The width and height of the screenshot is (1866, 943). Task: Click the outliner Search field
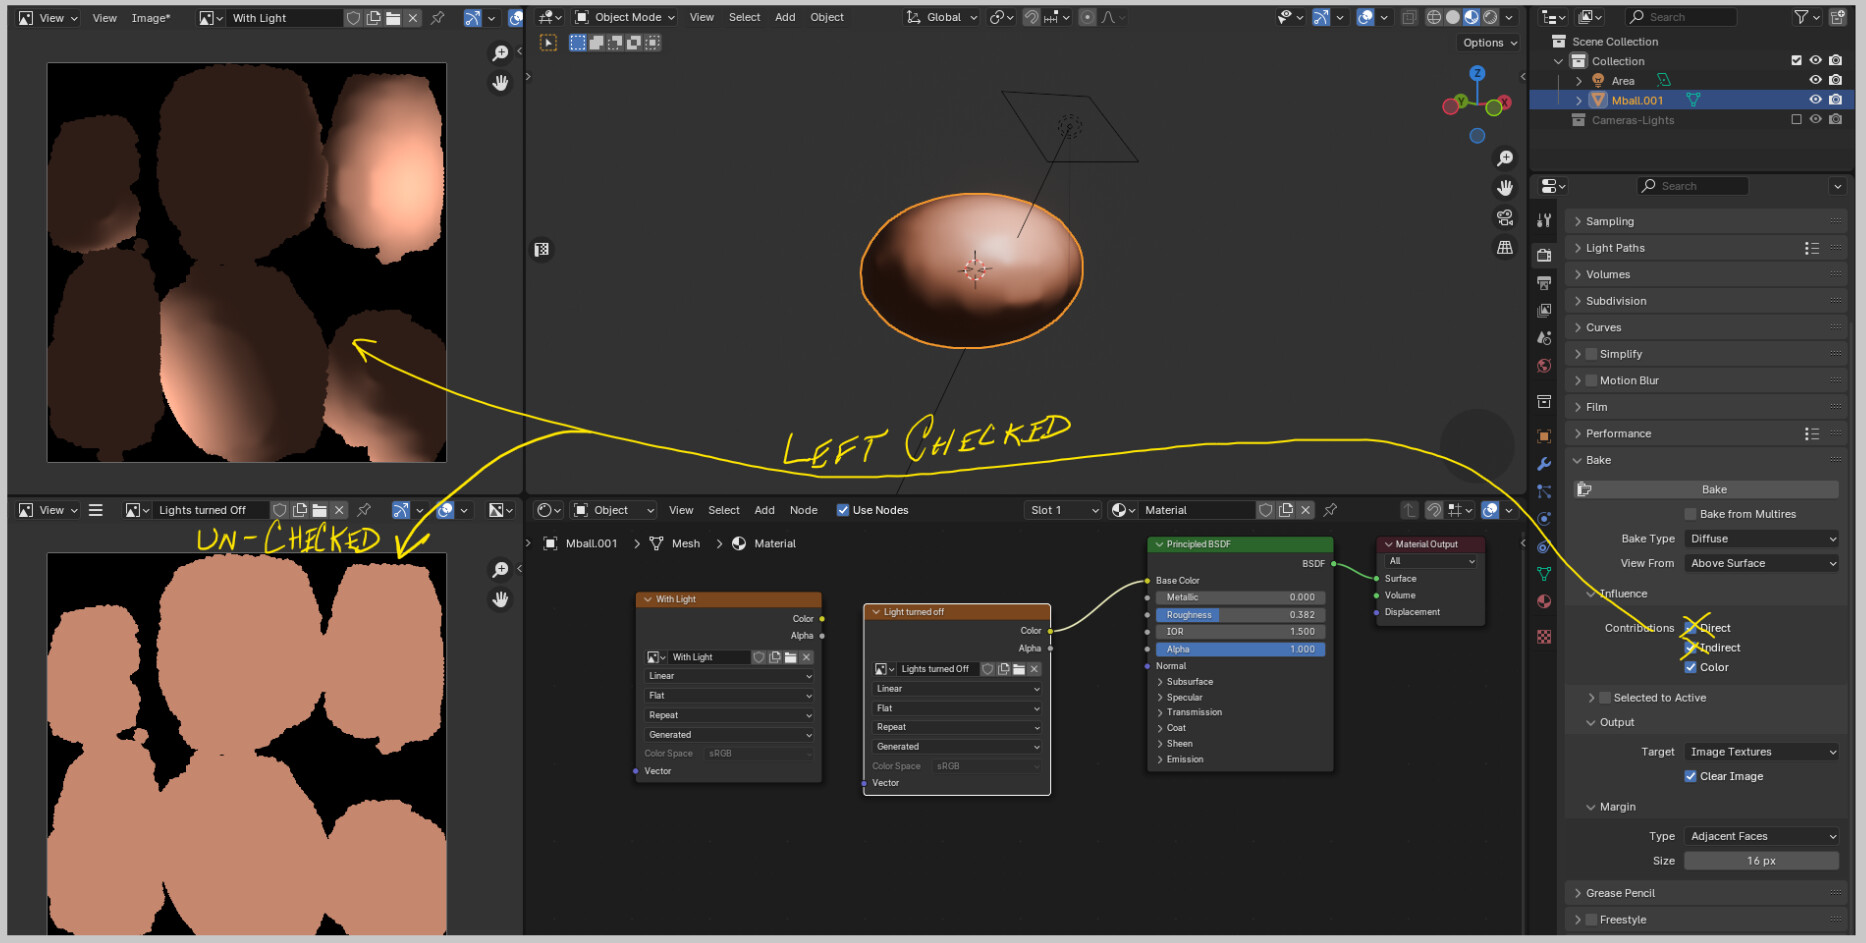1681,17
